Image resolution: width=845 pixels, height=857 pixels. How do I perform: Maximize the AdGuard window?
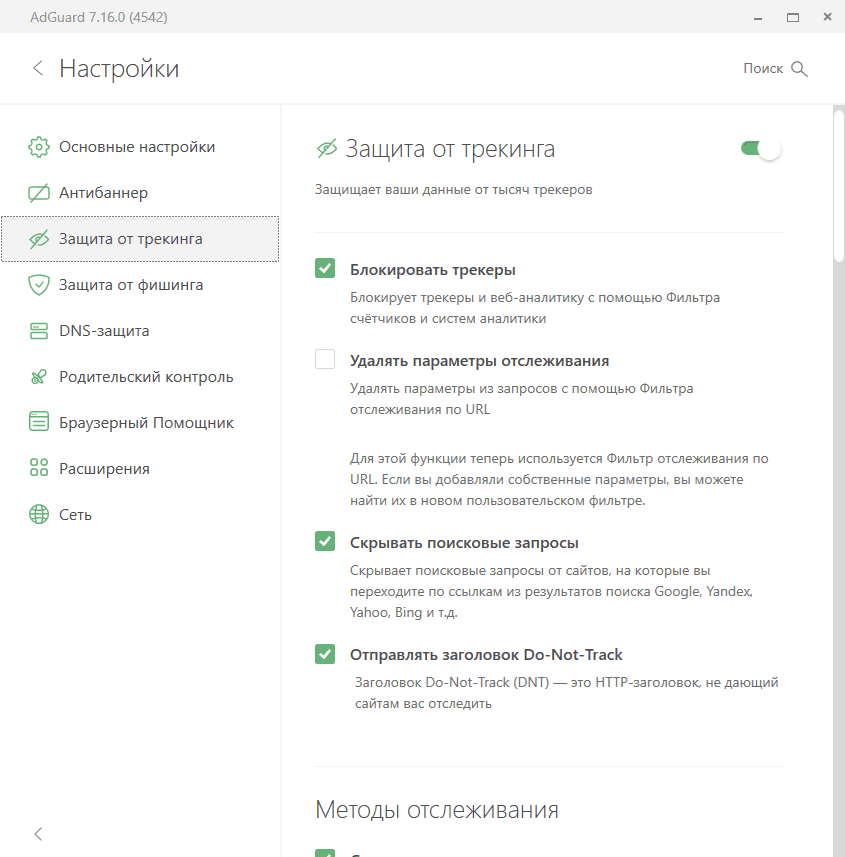point(793,17)
